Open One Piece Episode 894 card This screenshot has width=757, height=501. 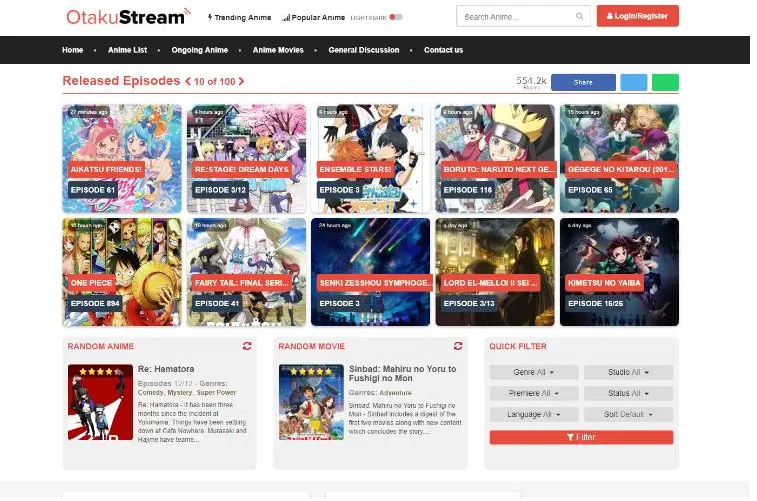[122, 272]
